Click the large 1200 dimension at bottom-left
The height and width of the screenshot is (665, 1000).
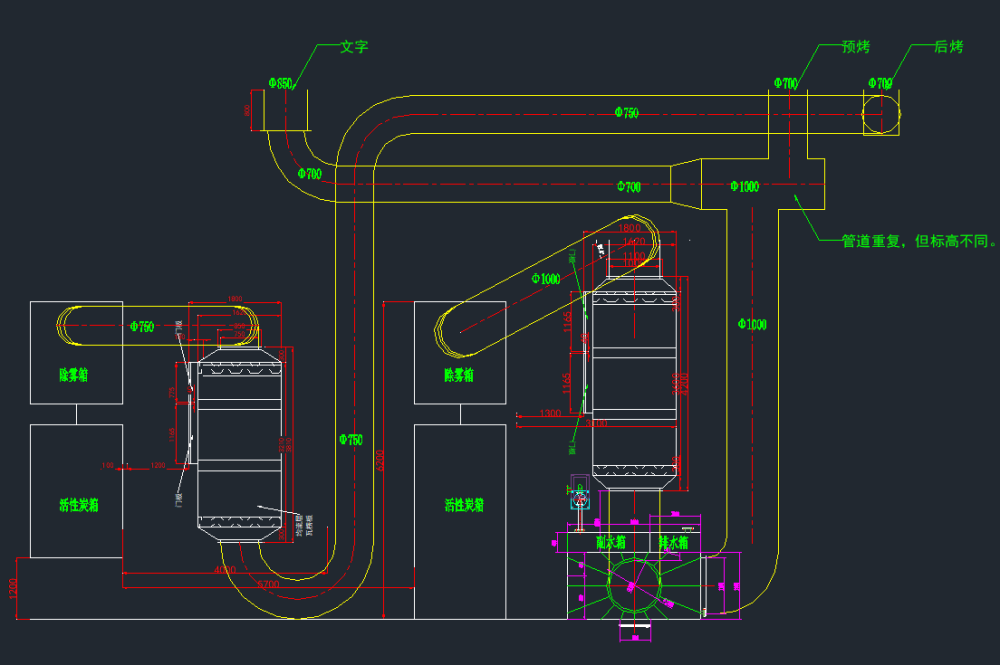(13, 590)
